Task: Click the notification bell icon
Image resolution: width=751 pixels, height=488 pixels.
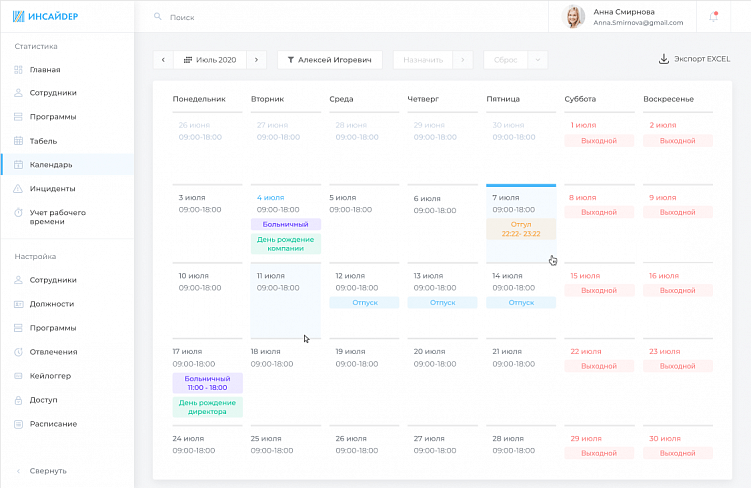Action: click(713, 17)
